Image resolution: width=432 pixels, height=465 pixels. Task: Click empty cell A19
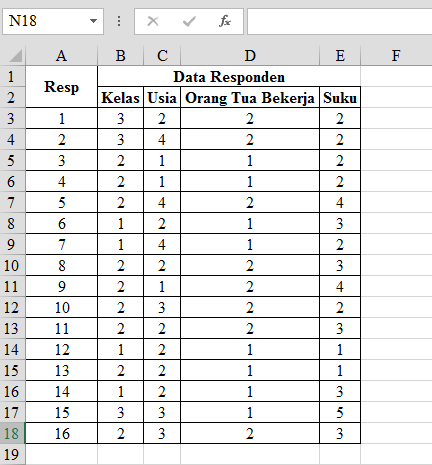pyautogui.click(x=61, y=454)
